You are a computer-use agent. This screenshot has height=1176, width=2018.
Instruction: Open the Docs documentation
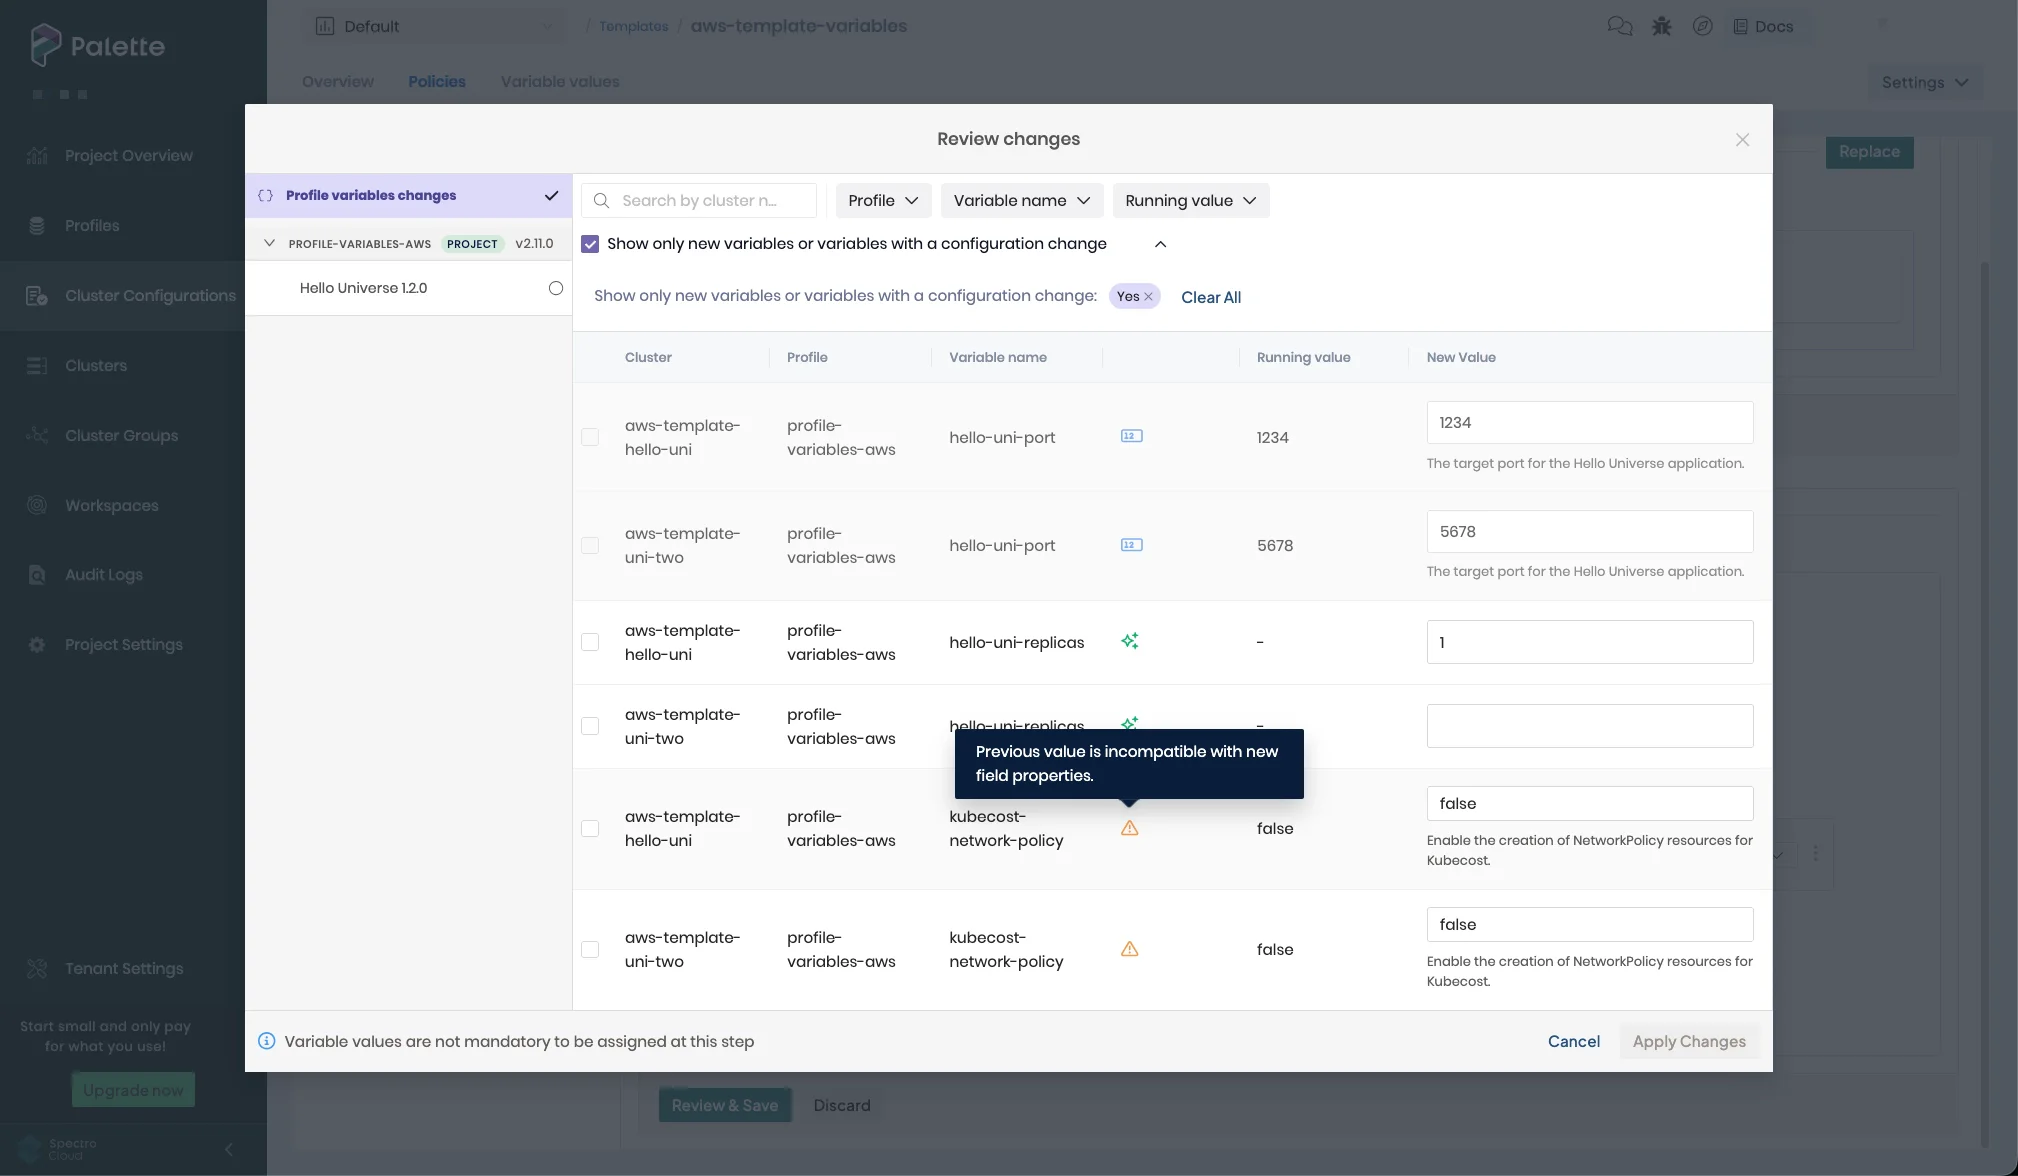point(1765,26)
